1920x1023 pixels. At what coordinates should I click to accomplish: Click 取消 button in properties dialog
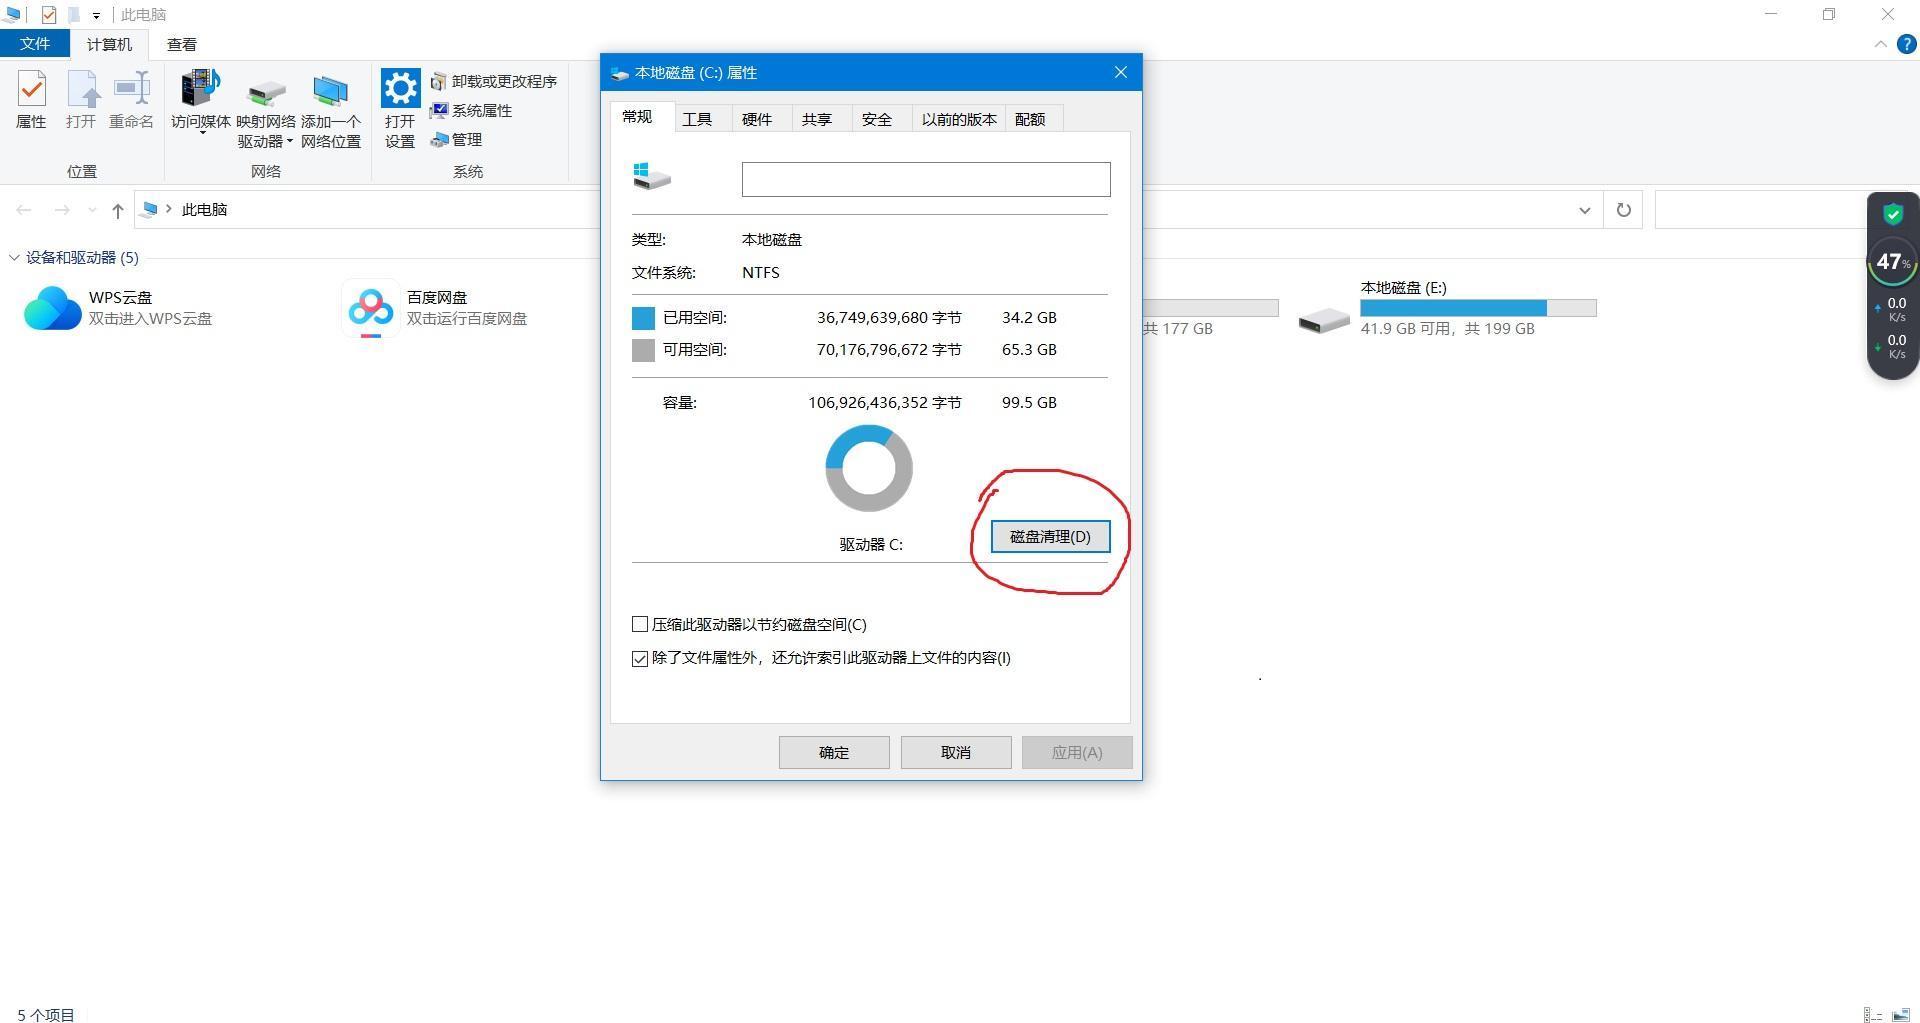[x=956, y=752]
